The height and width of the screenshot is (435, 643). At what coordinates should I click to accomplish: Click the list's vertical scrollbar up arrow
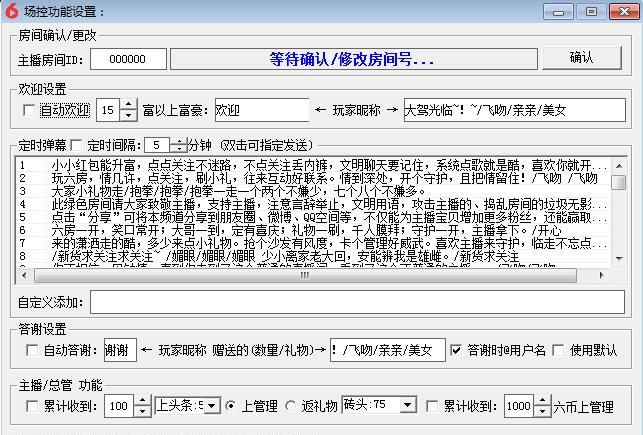point(619,166)
